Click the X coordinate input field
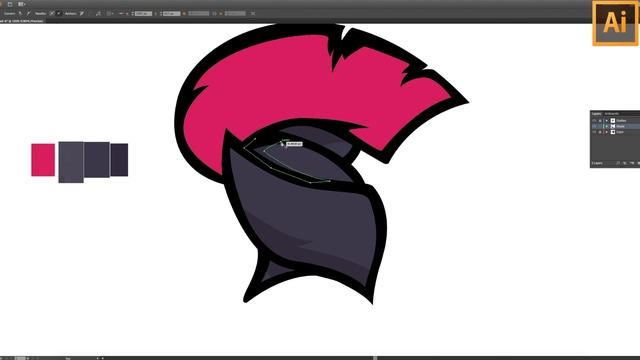Viewport: 640px width, 360px height. pyautogui.click(x=143, y=13)
